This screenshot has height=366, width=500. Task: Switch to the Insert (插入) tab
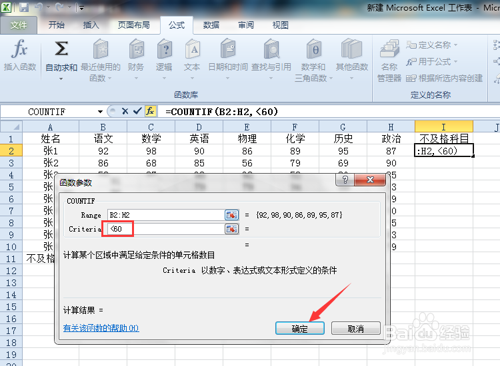[x=90, y=25]
